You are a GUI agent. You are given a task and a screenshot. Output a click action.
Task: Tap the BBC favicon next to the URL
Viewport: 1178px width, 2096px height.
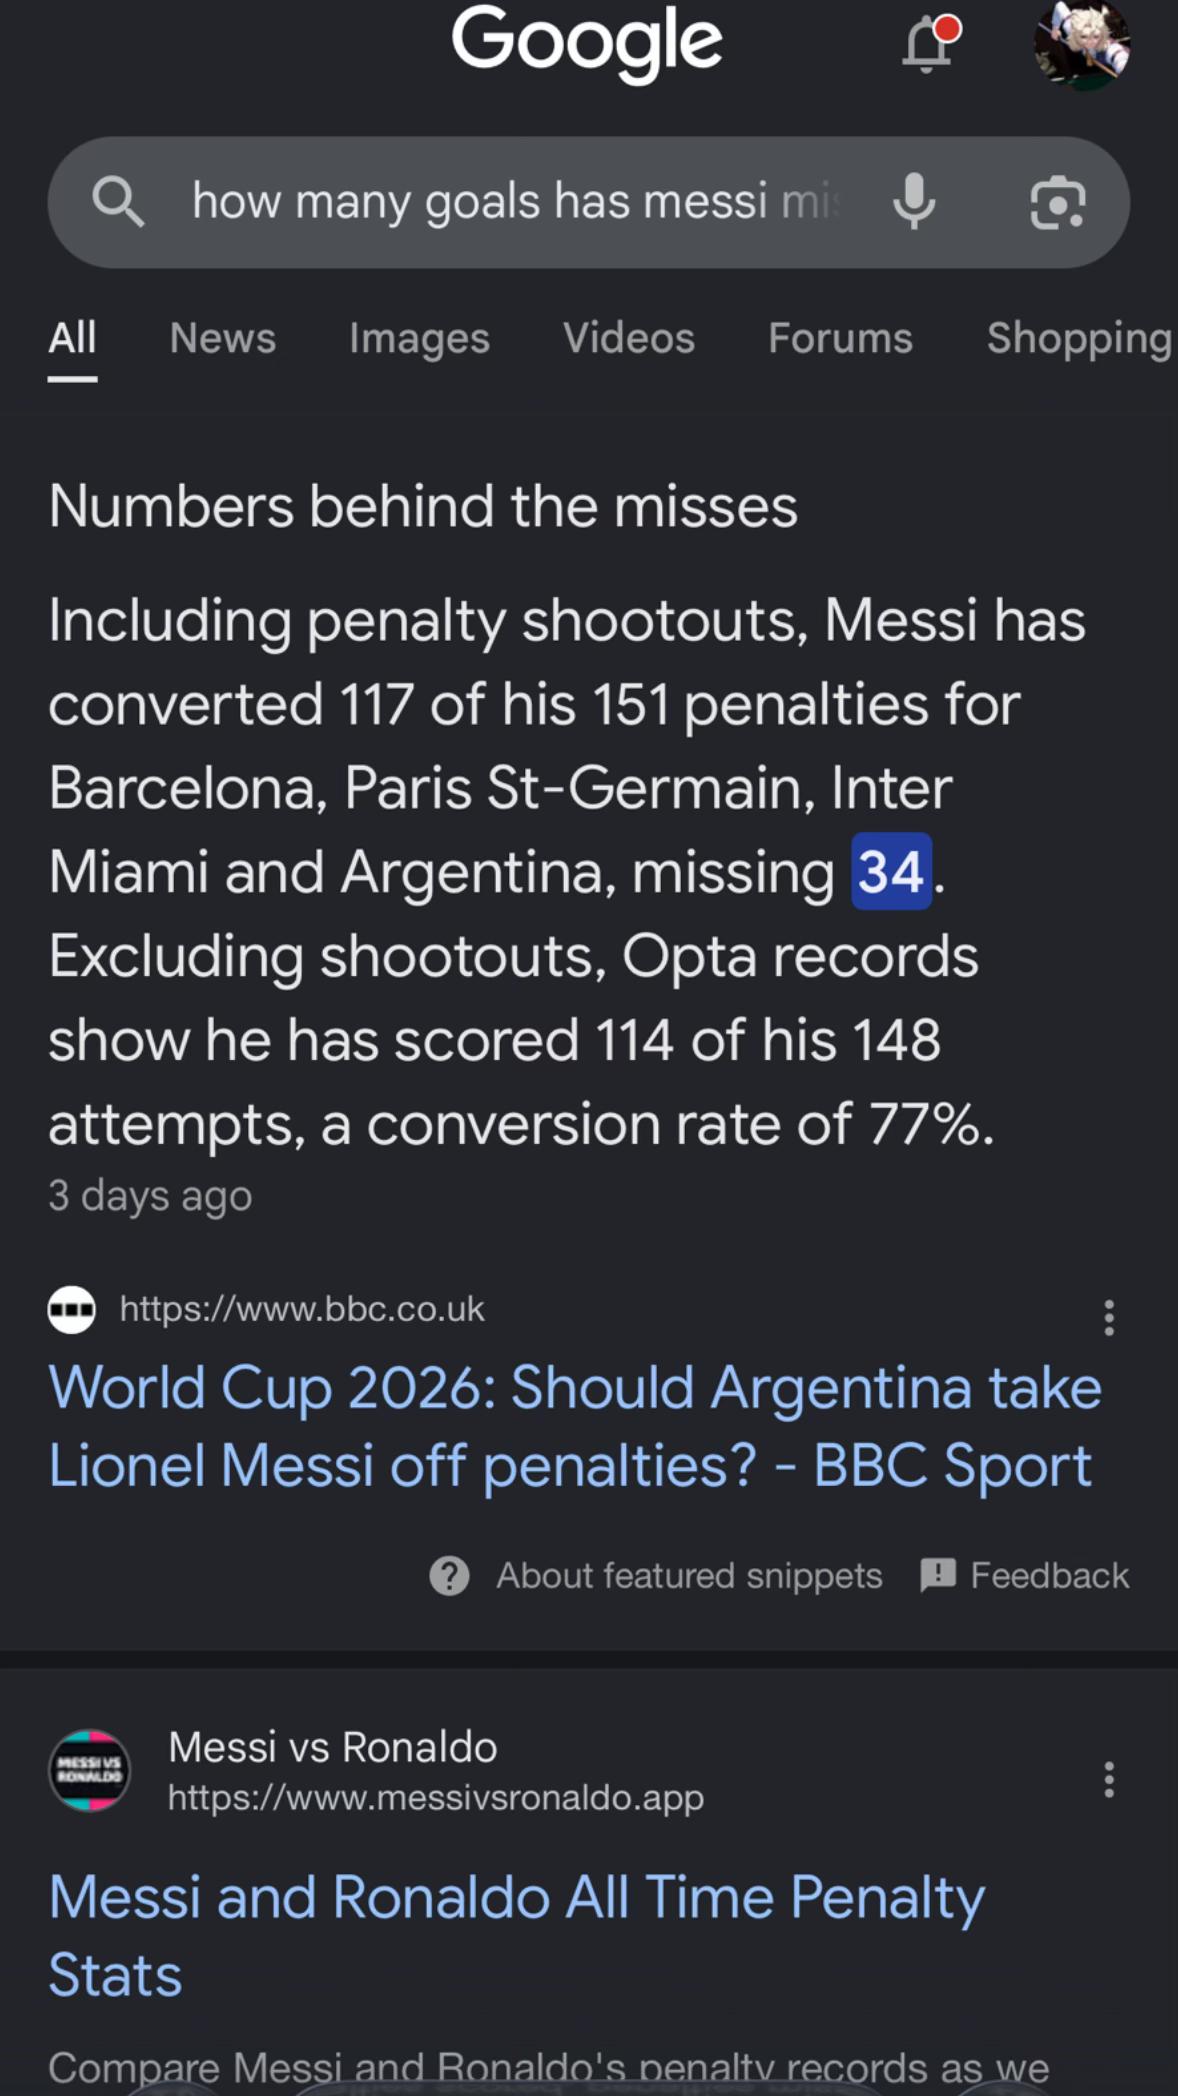[72, 1309]
